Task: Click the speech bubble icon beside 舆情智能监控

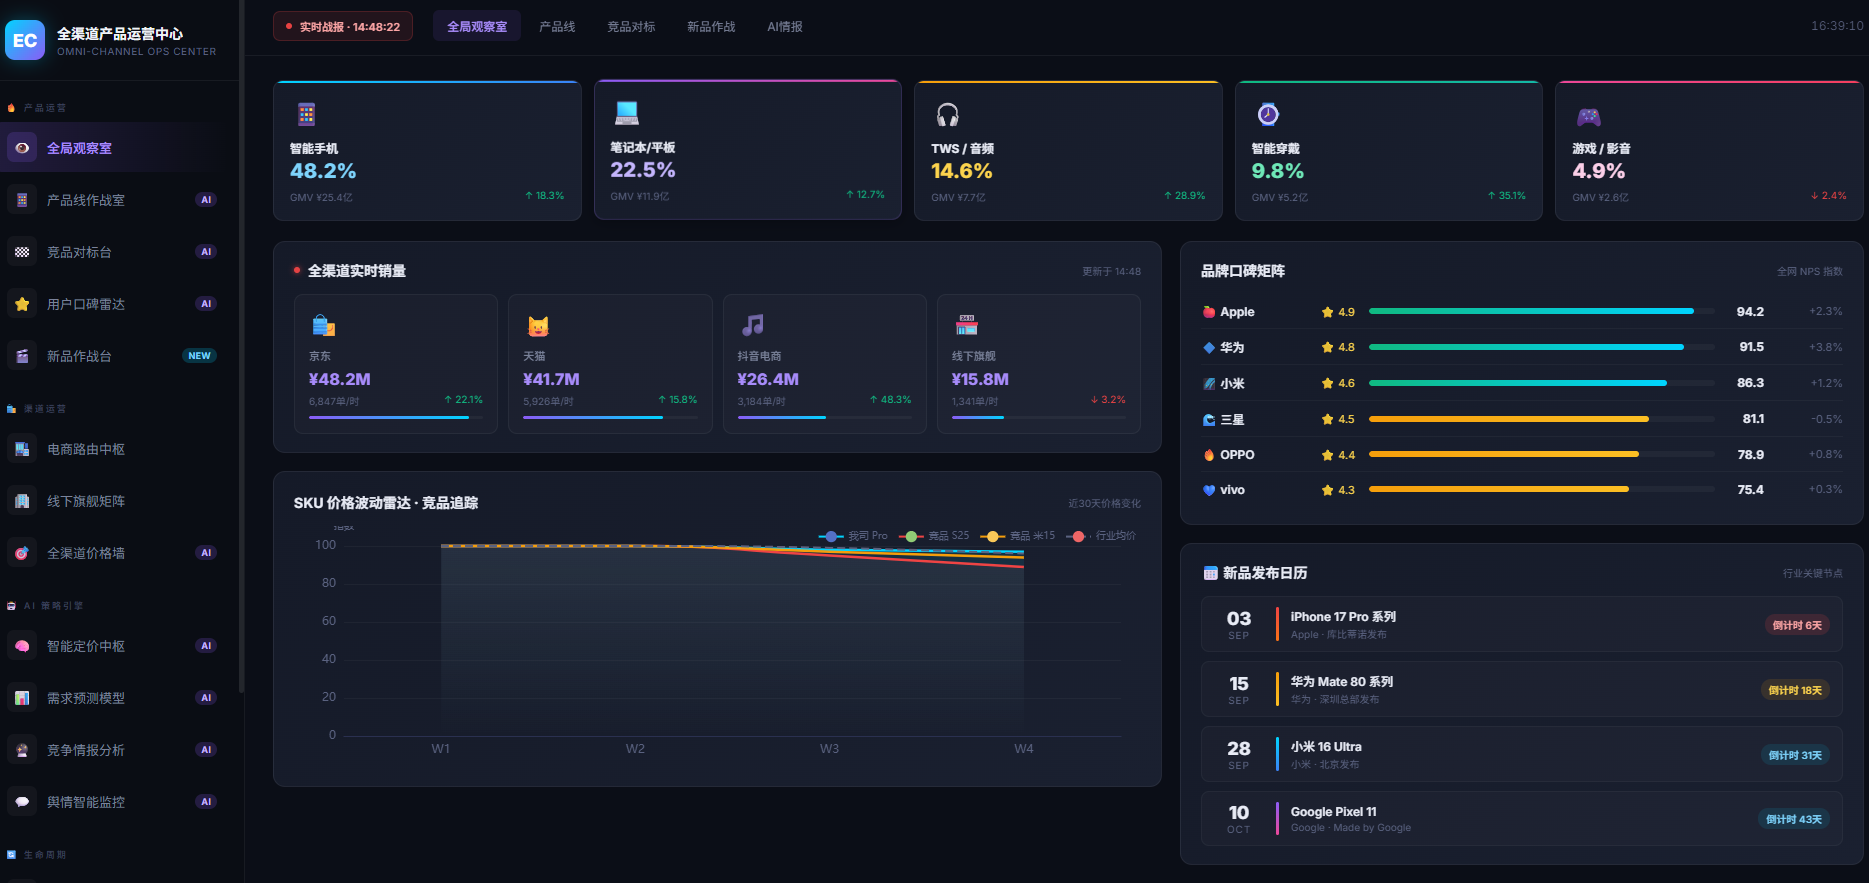Action: 22,802
